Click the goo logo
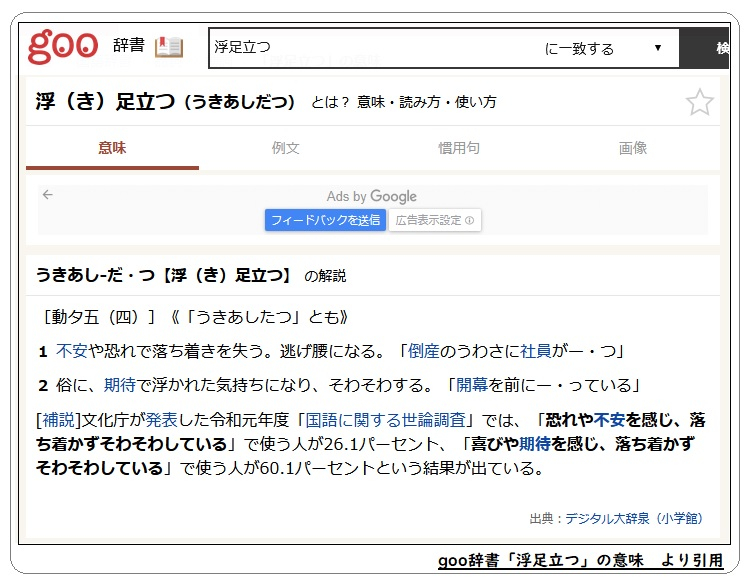This screenshot has width=745, height=583. tap(63, 47)
